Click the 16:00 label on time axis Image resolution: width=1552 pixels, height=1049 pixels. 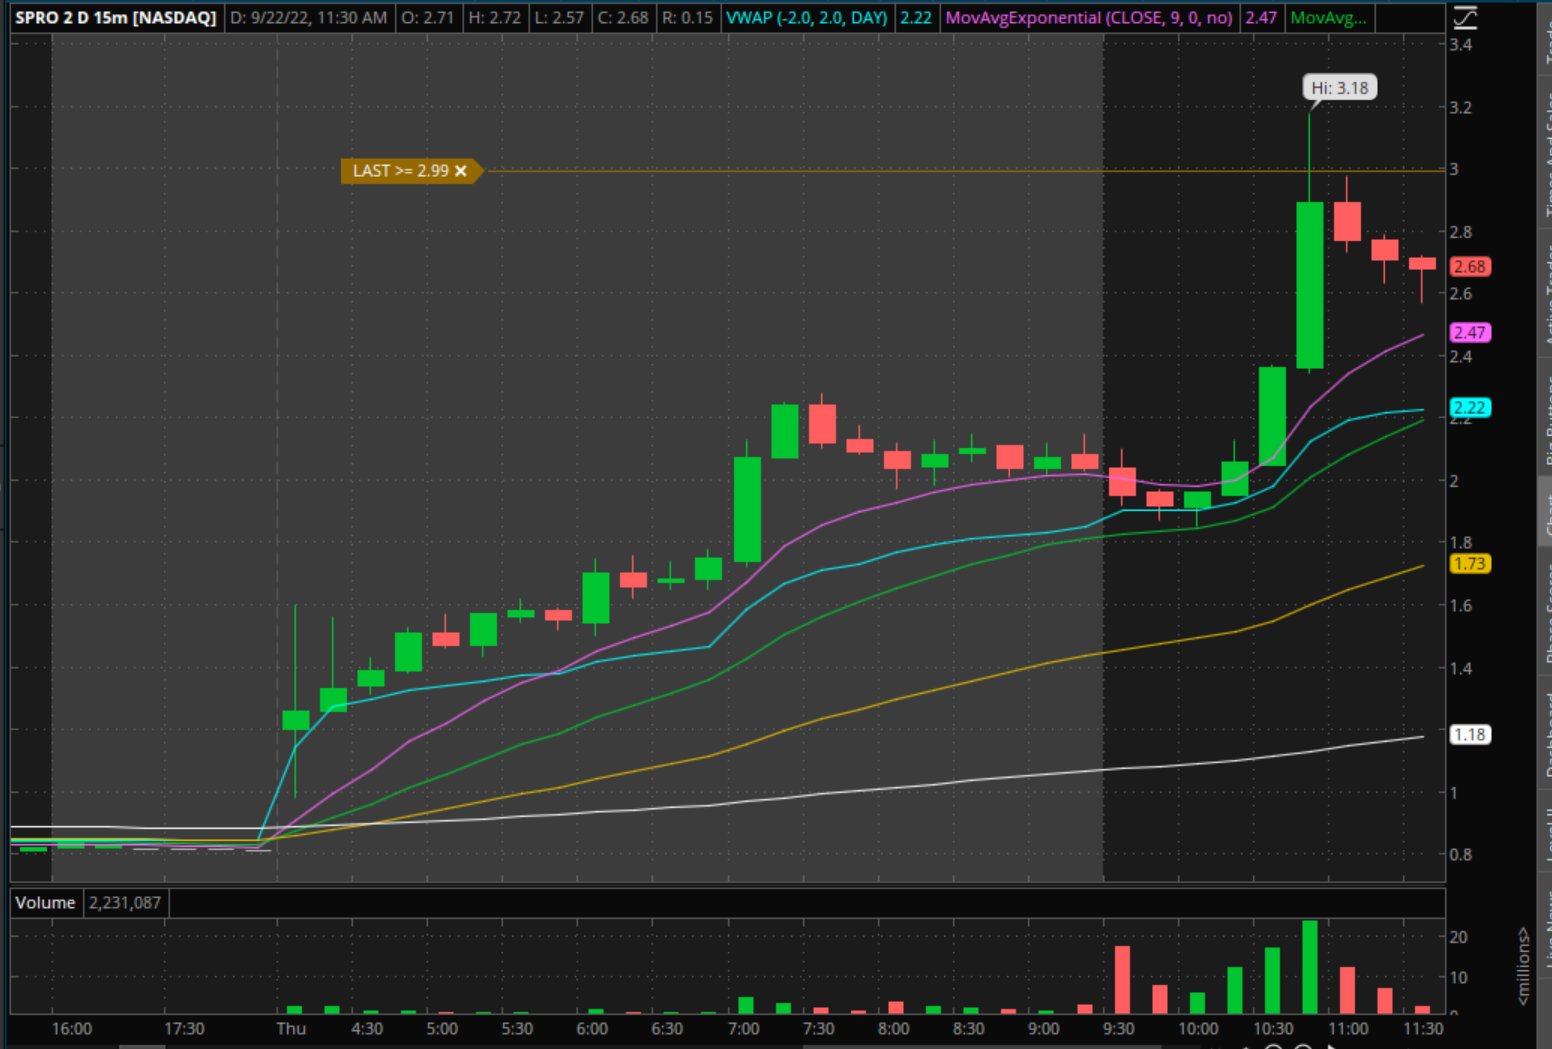pyautogui.click(x=71, y=1028)
